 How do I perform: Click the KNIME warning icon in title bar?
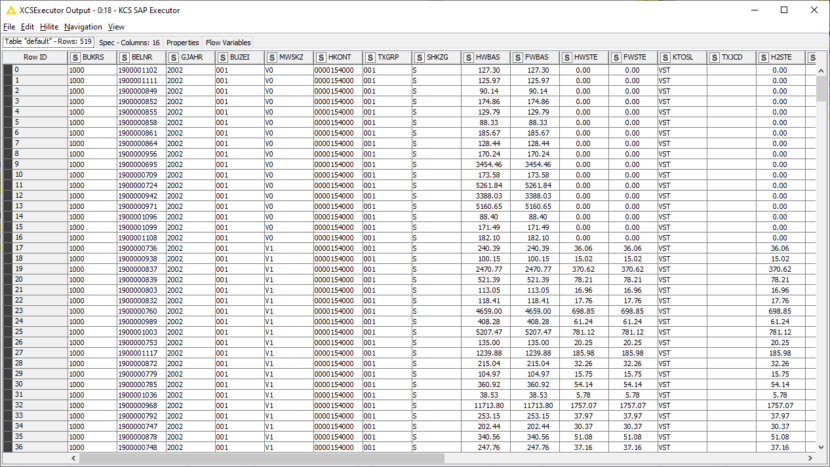[x=10, y=9]
